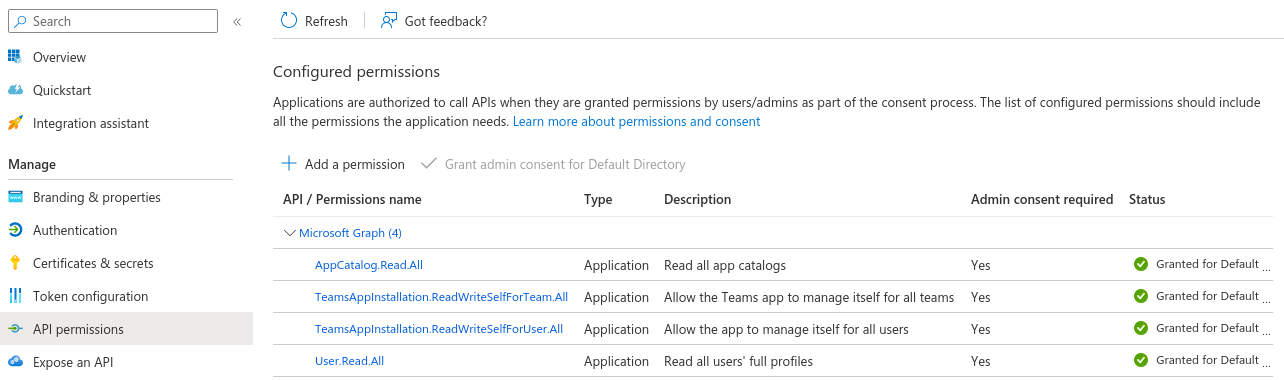The height and width of the screenshot is (380, 1284).
Task: Click 'Allow the app to manage itself for all users'
Action: pos(786,329)
